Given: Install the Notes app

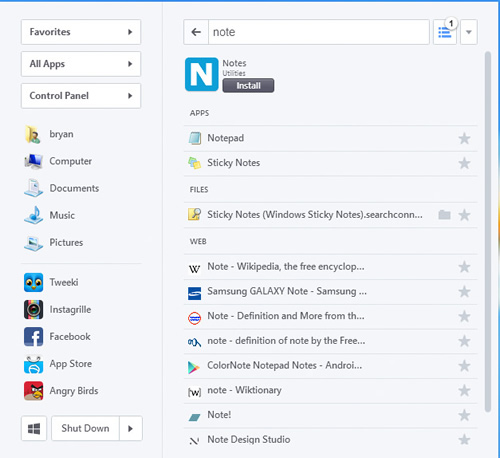Looking at the screenshot, I should (x=248, y=86).
